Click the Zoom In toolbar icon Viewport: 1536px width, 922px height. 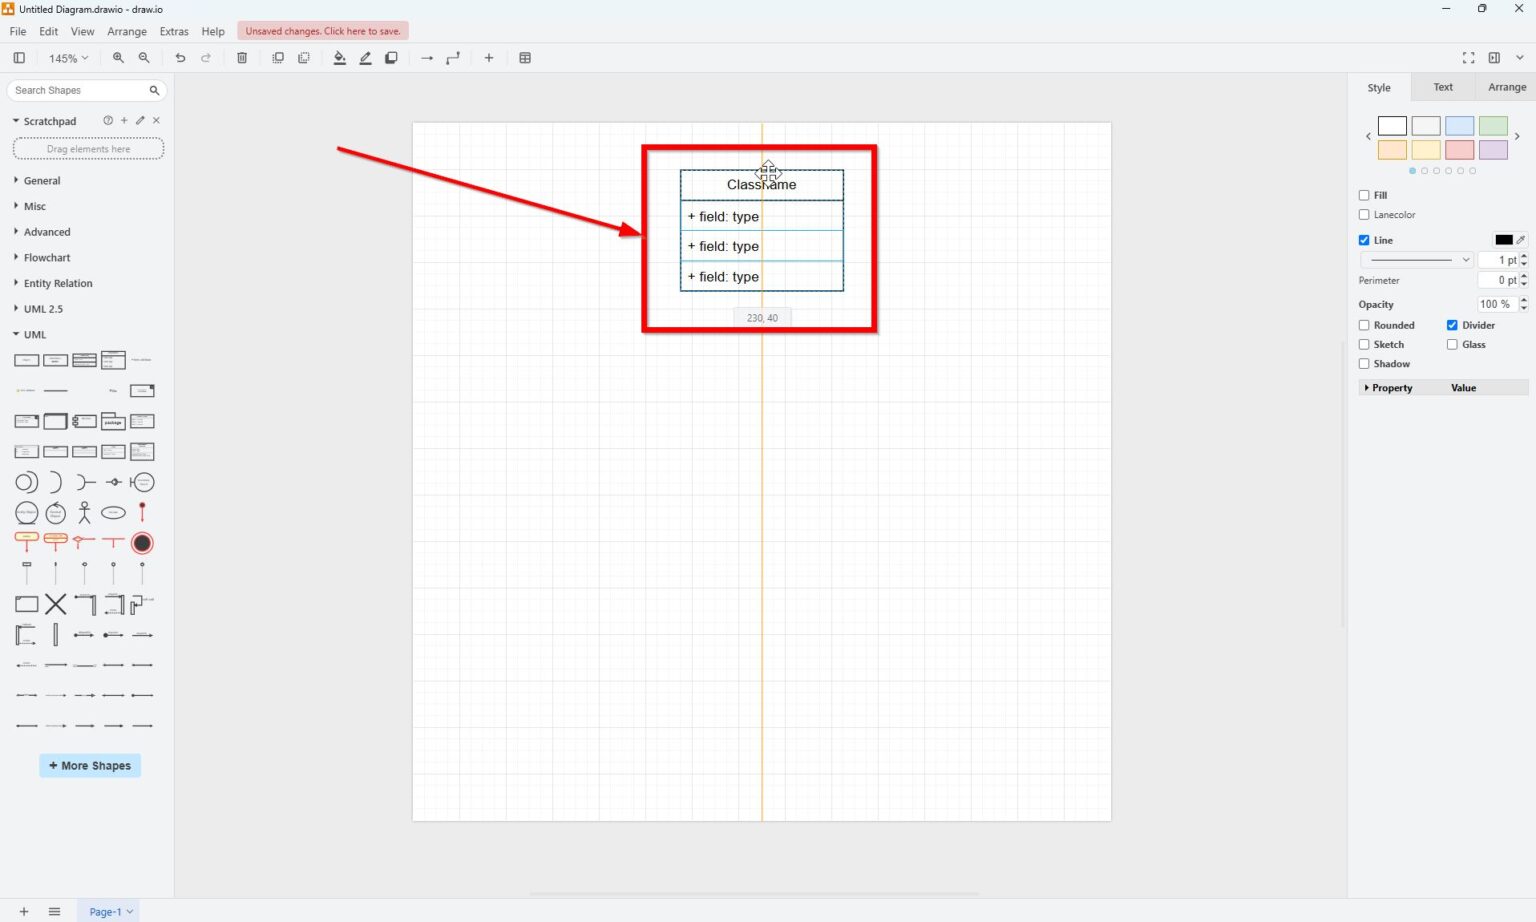118,58
